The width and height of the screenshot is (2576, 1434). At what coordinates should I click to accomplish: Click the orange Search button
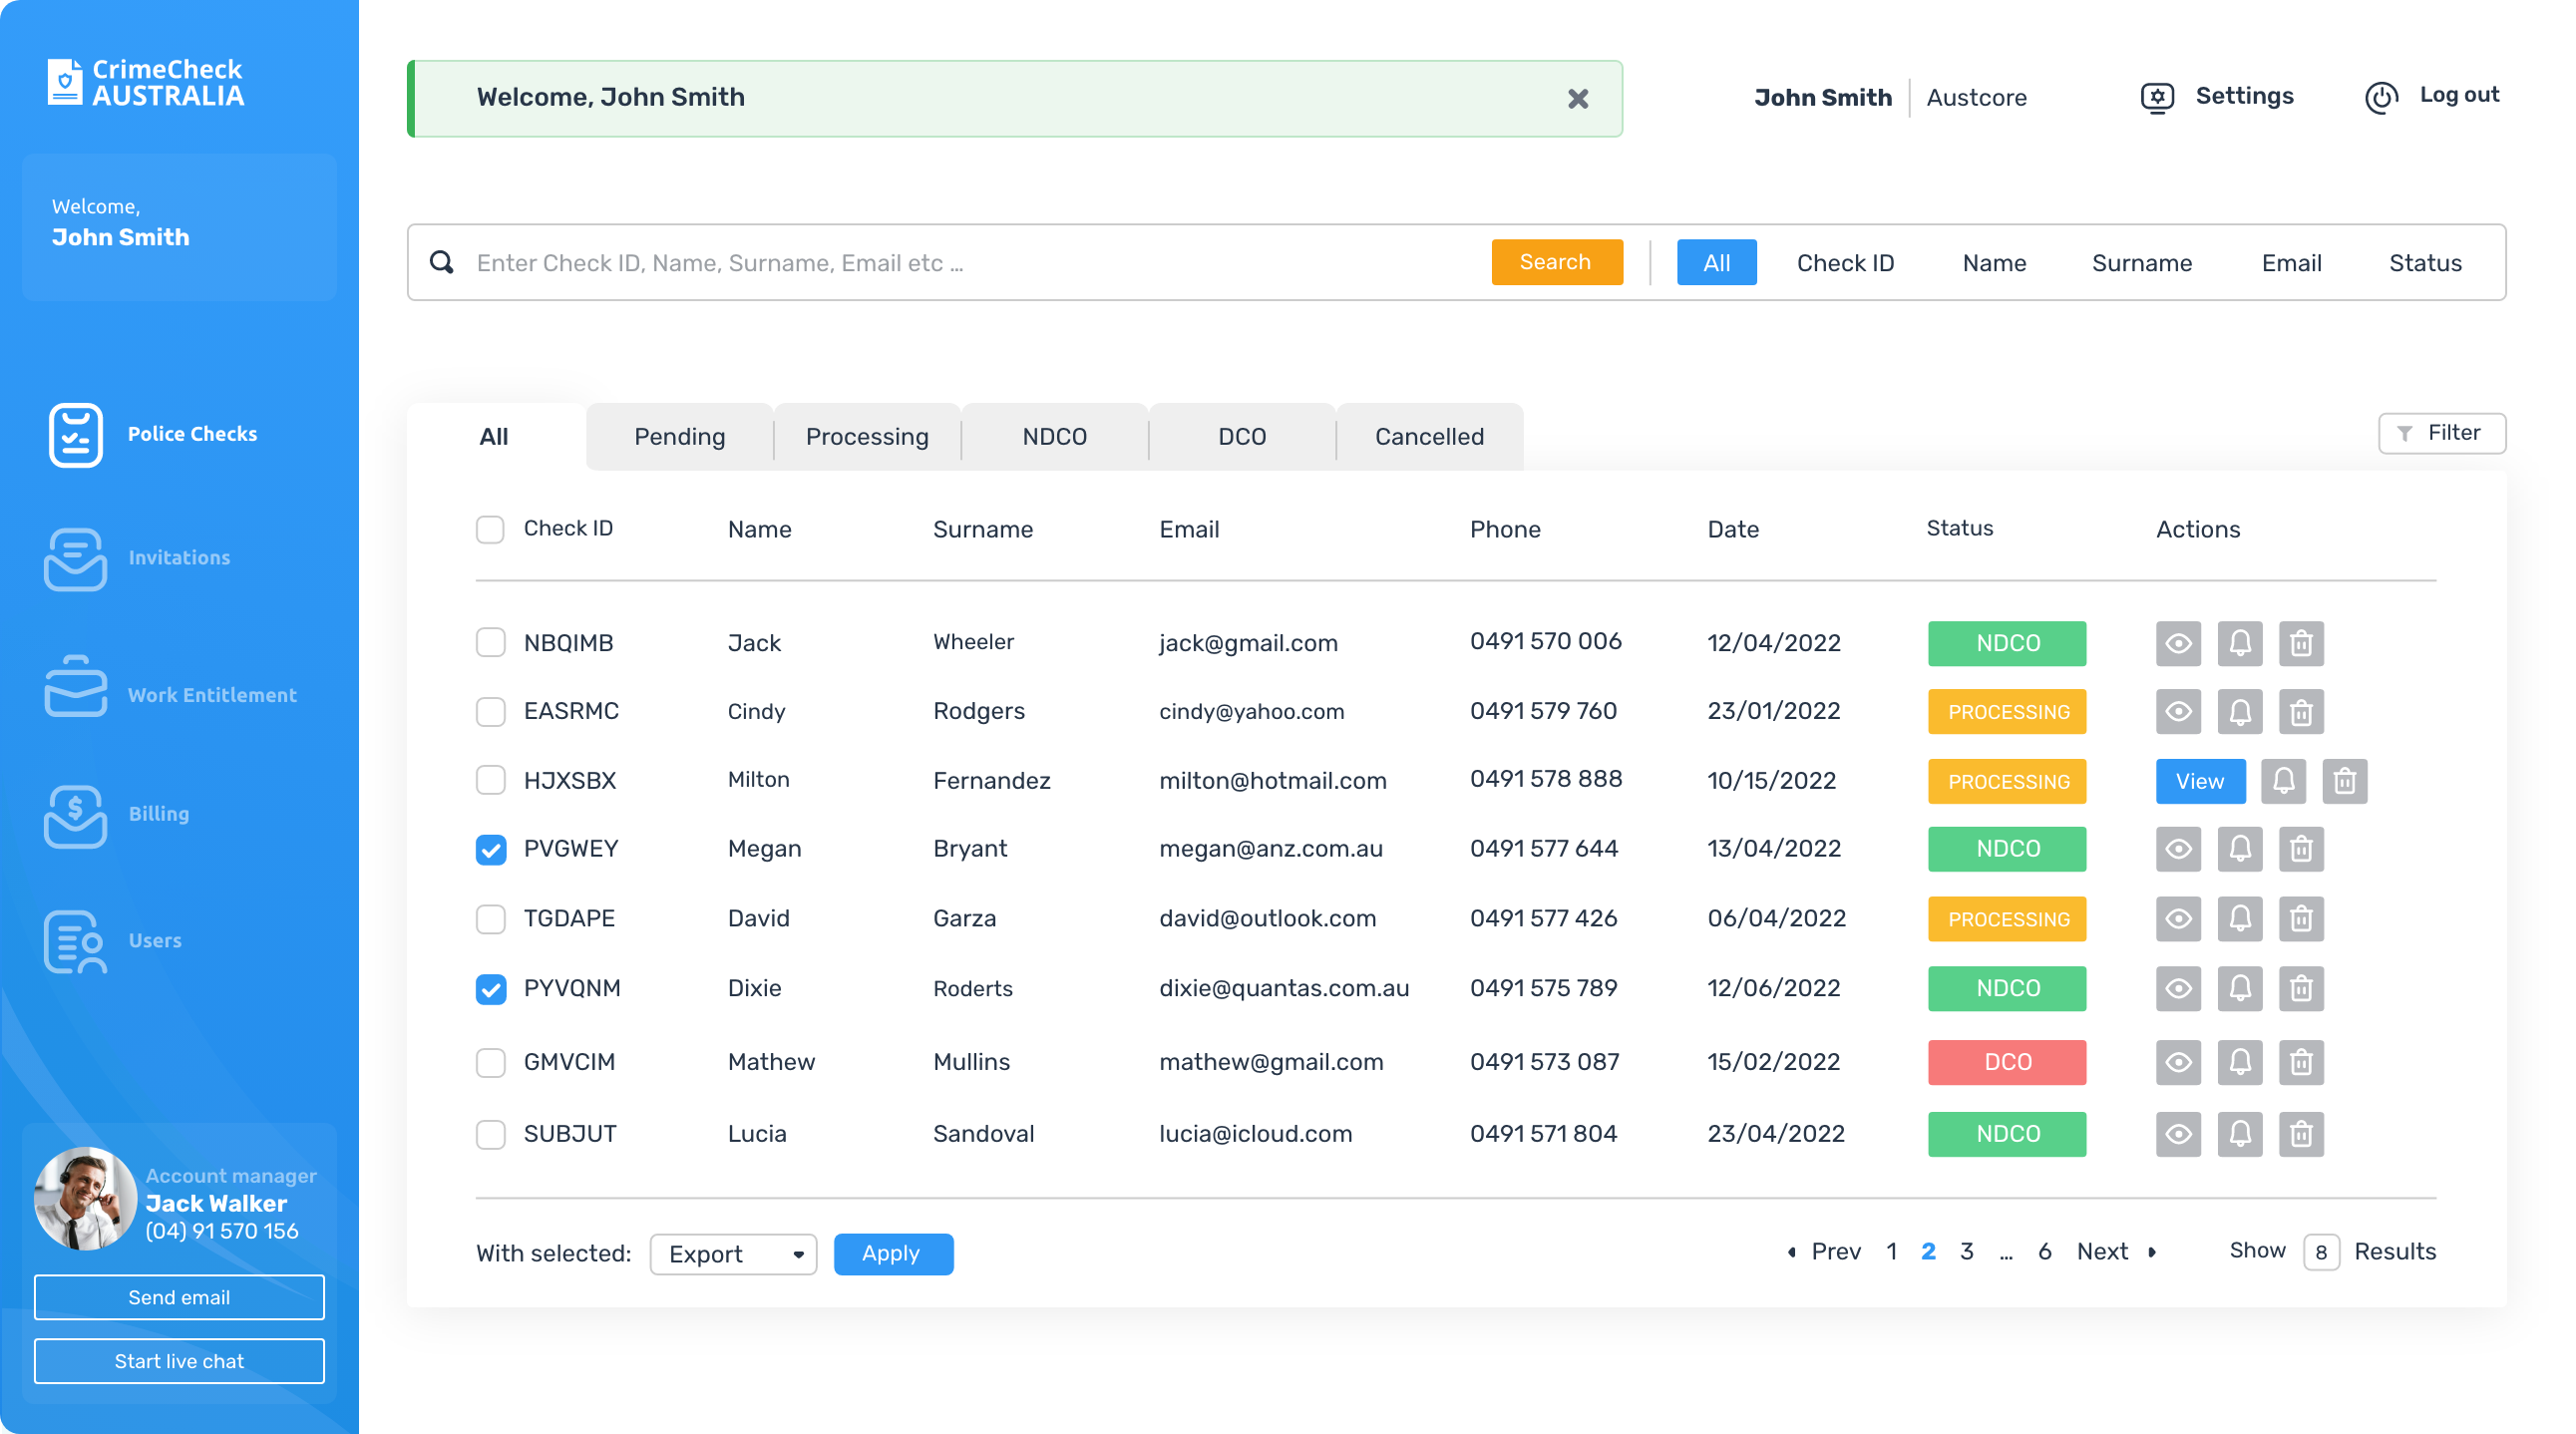pyautogui.click(x=1556, y=262)
